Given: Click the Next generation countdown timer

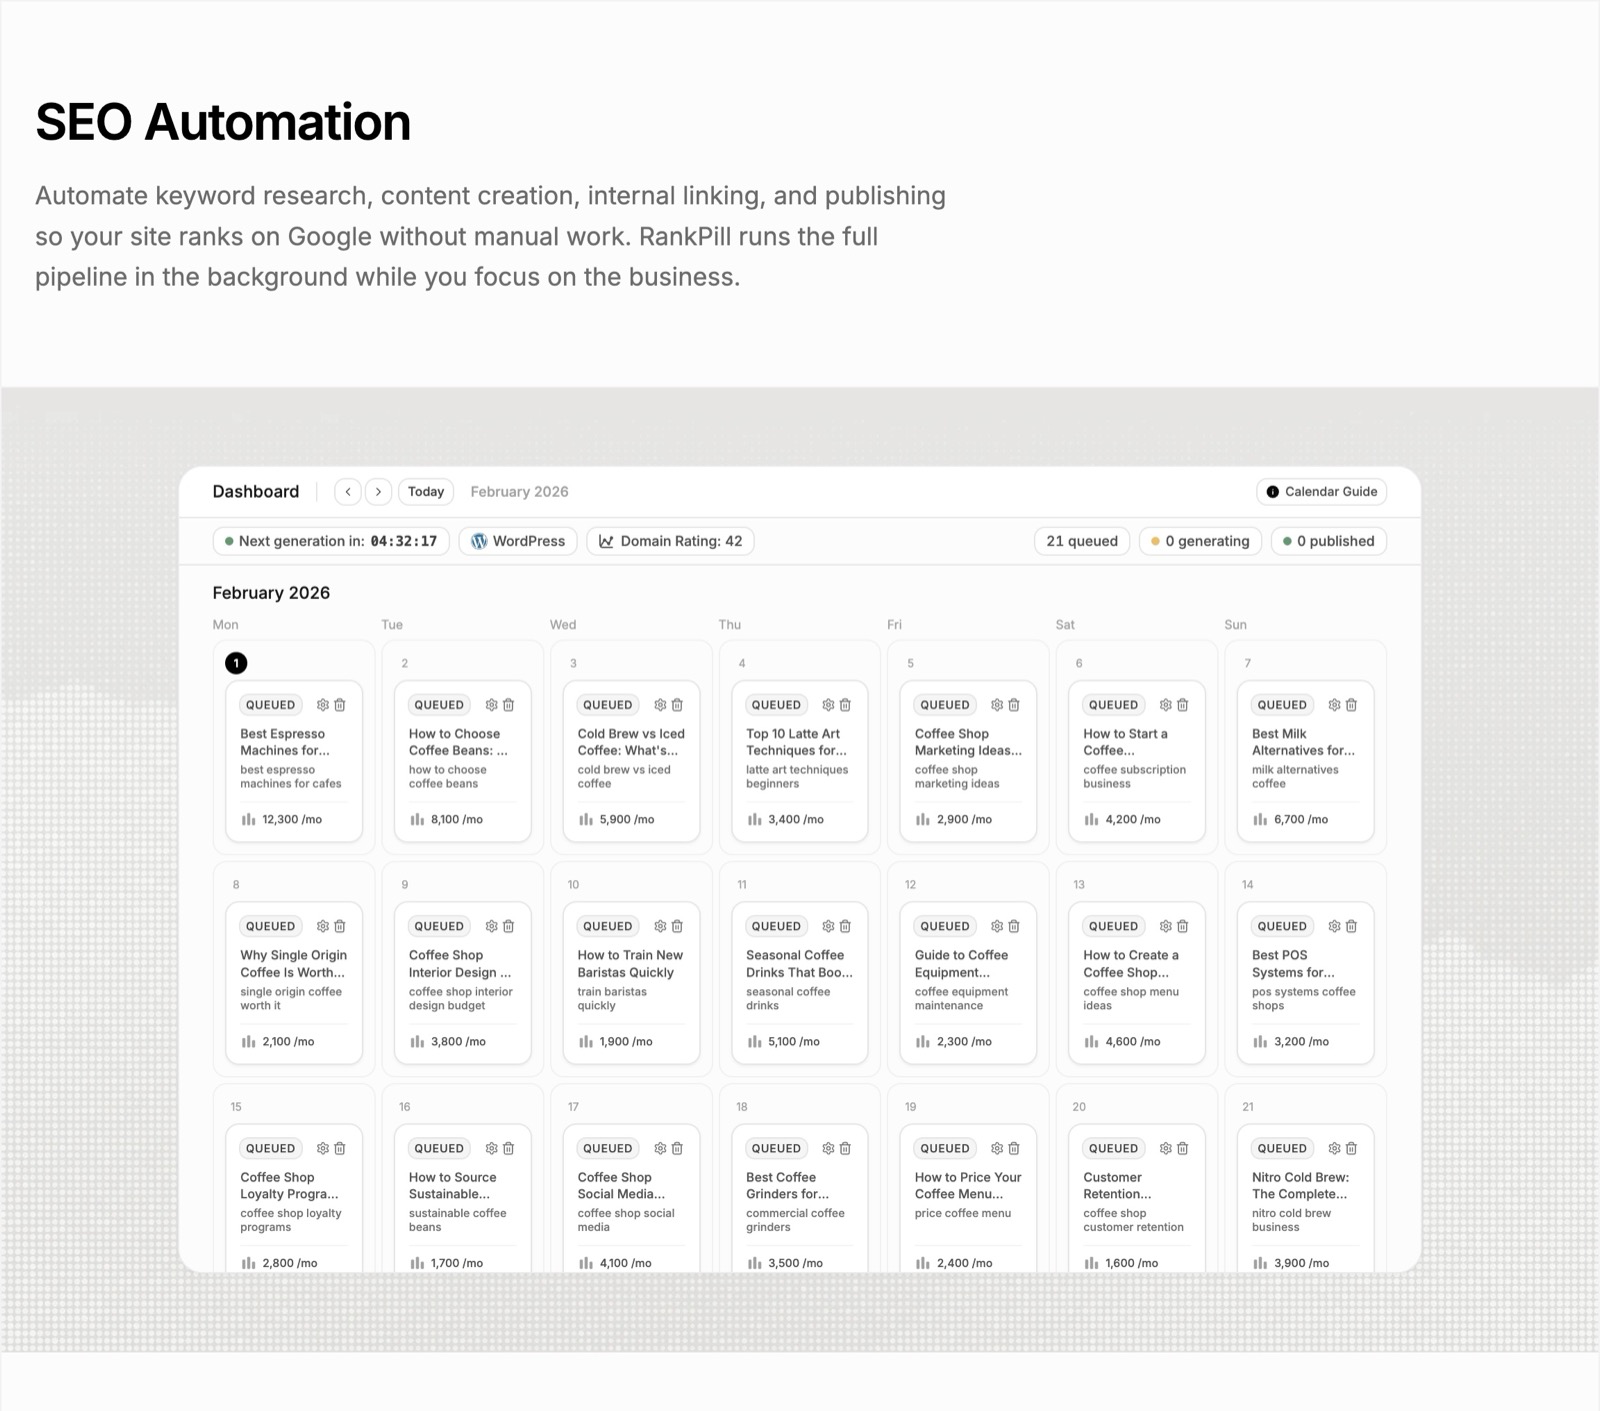Looking at the screenshot, I should (x=331, y=541).
